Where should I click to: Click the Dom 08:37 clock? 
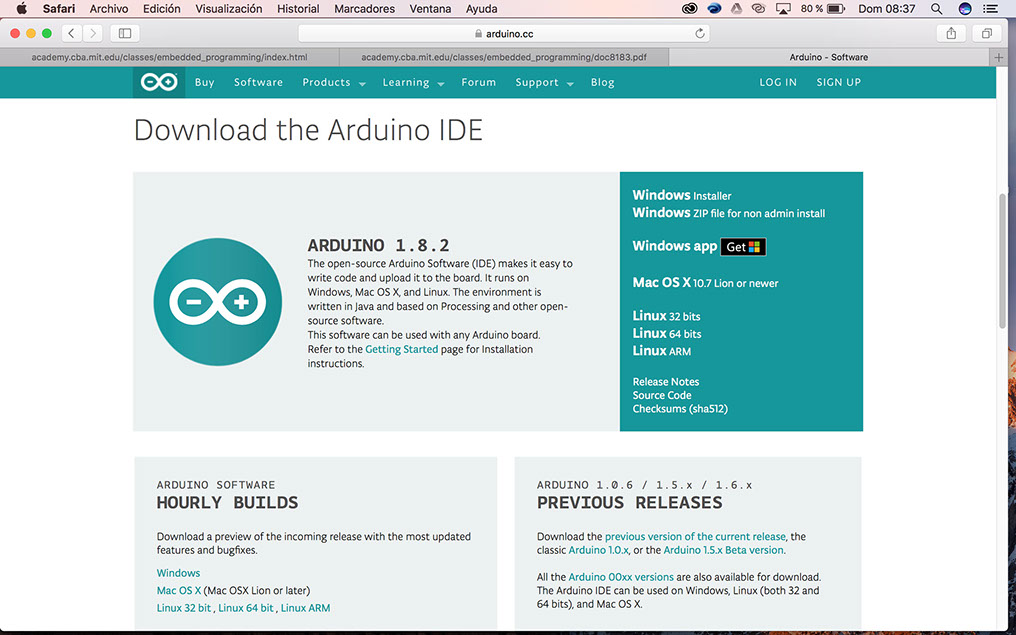(x=886, y=8)
